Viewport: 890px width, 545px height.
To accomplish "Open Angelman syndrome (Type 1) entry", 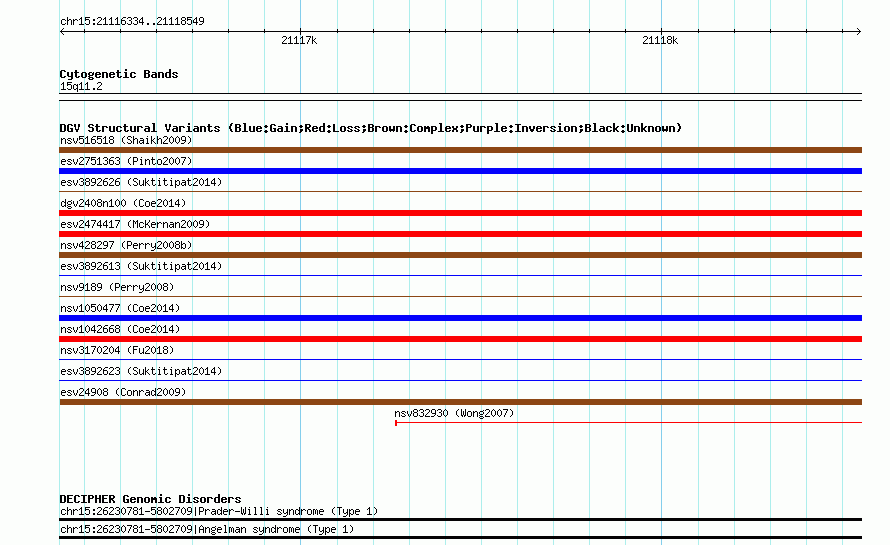I will [207, 530].
